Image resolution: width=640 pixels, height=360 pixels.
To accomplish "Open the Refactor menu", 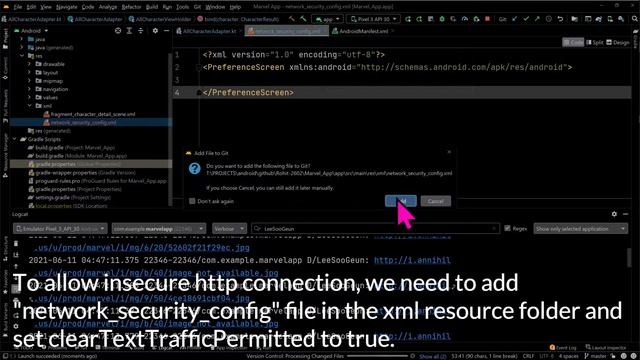I will coord(131,7).
